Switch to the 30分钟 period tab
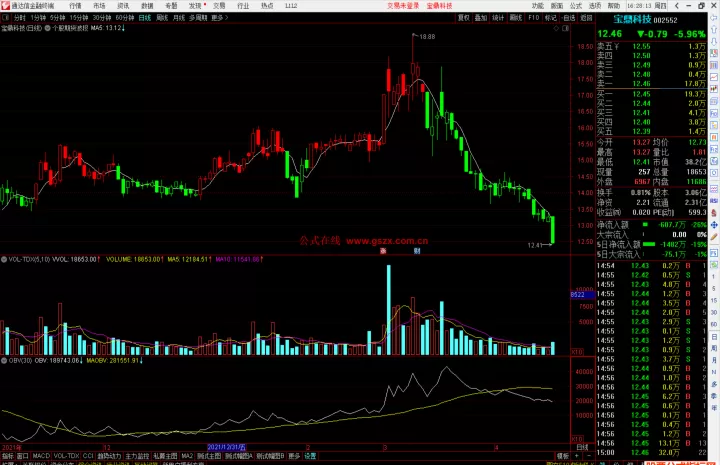720x465 pixels. [102, 17]
